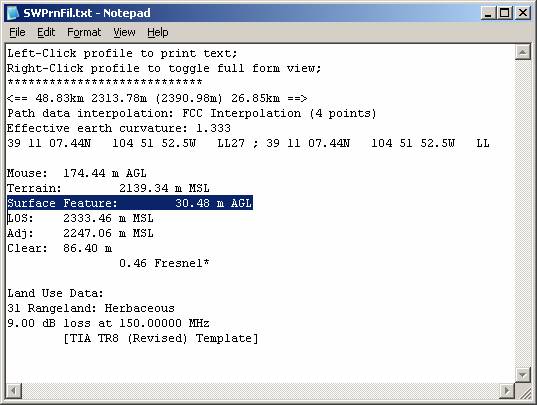Screen dimensions: 537x405
Task: Close the SWPrnFil.txt Notepad window
Action: [x=523, y=13]
